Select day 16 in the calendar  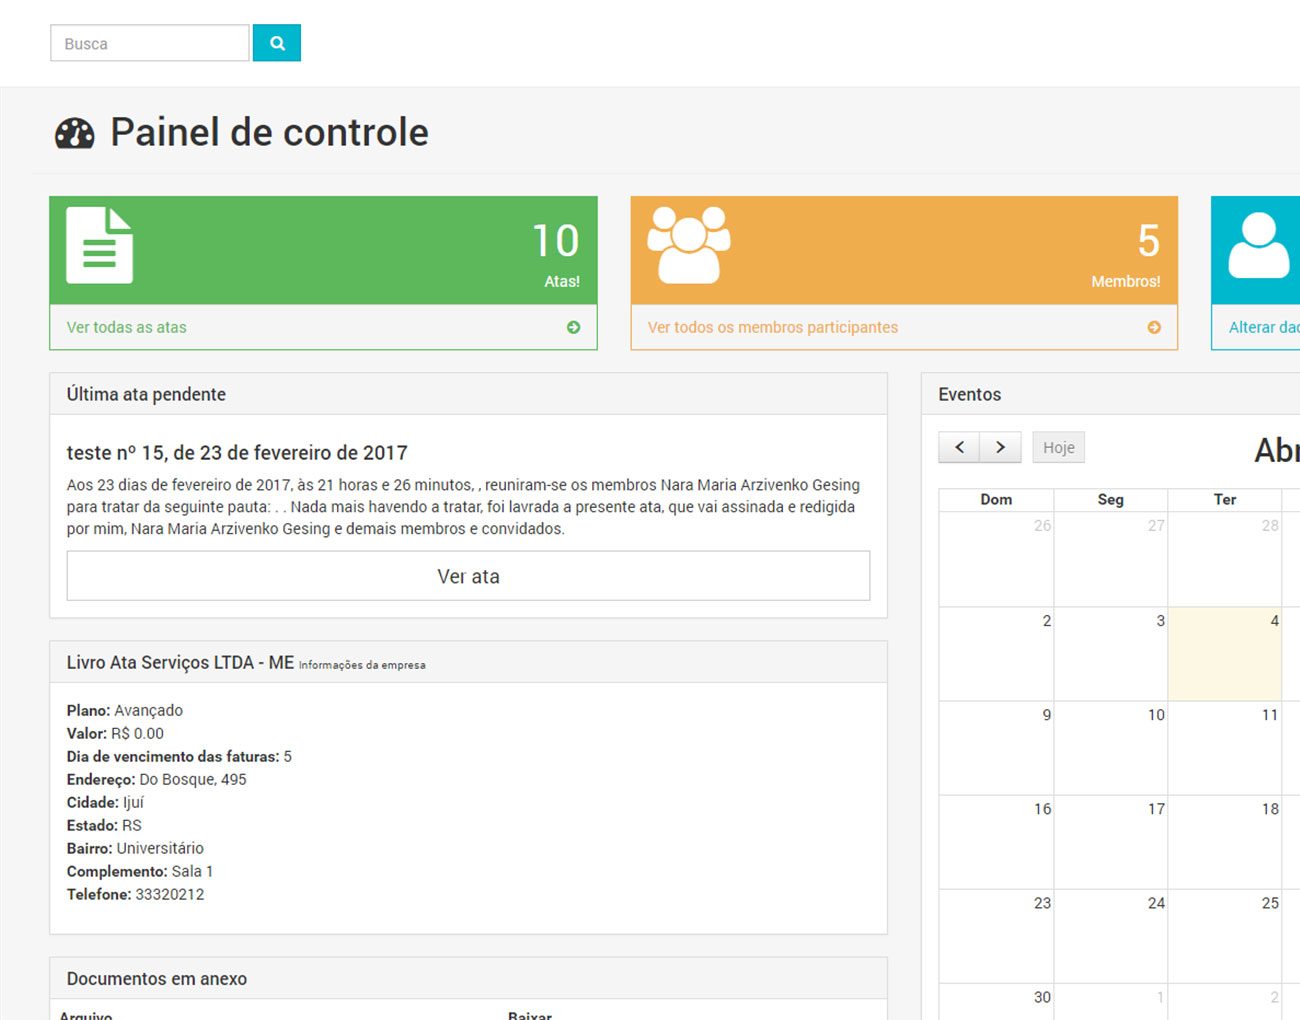click(997, 842)
